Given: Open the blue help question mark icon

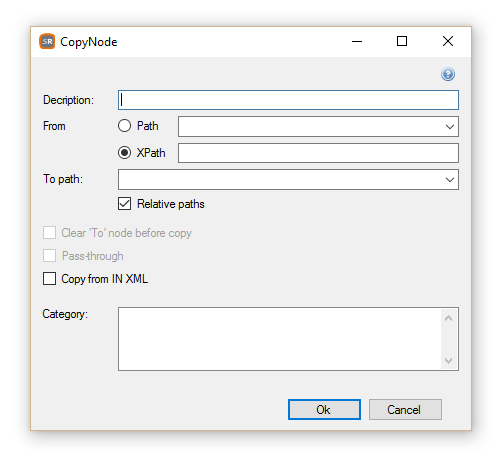Looking at the screenshot, I should [x=448, y=74].
